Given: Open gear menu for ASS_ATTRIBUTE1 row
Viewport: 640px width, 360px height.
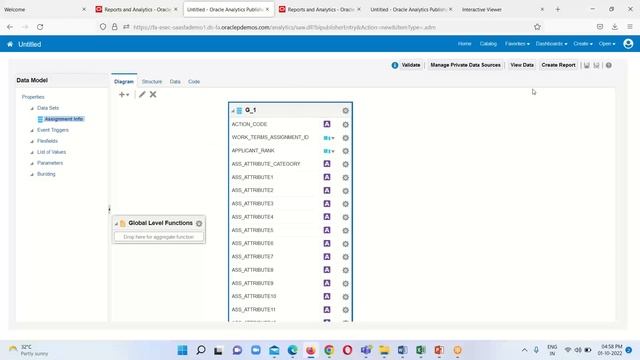Looking at the screenshot, I should pos(345,178).
